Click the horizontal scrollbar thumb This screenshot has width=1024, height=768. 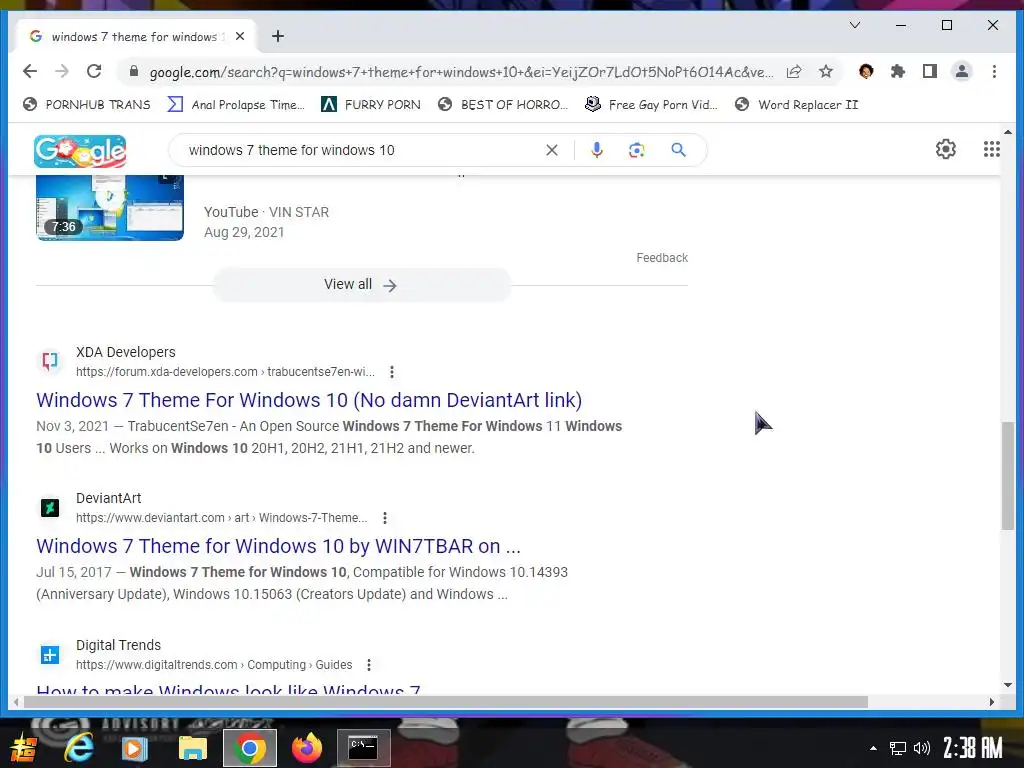coord(446,702)
